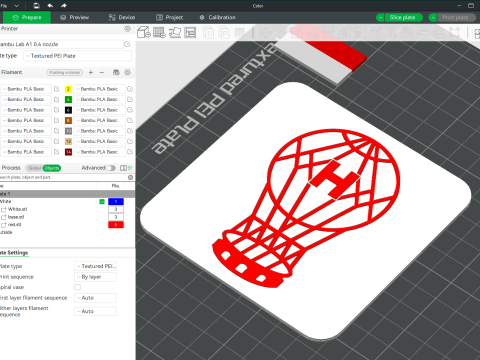Click the green filament 4 swatch
The image size is (480, 360).
pyautogui.click(x=68, y=99)
